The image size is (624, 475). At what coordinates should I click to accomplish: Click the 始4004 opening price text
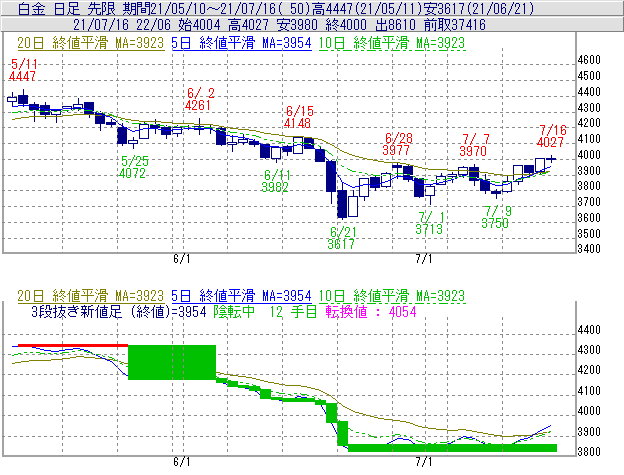click(199, 25)
